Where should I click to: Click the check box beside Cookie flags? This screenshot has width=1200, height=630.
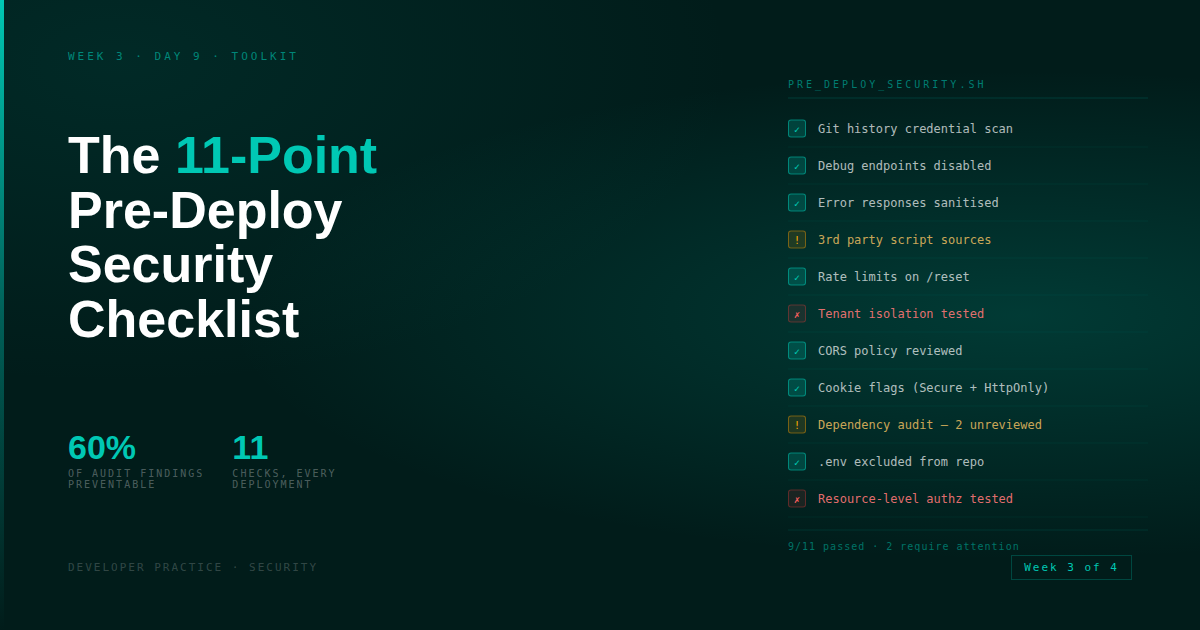point(797,388)
